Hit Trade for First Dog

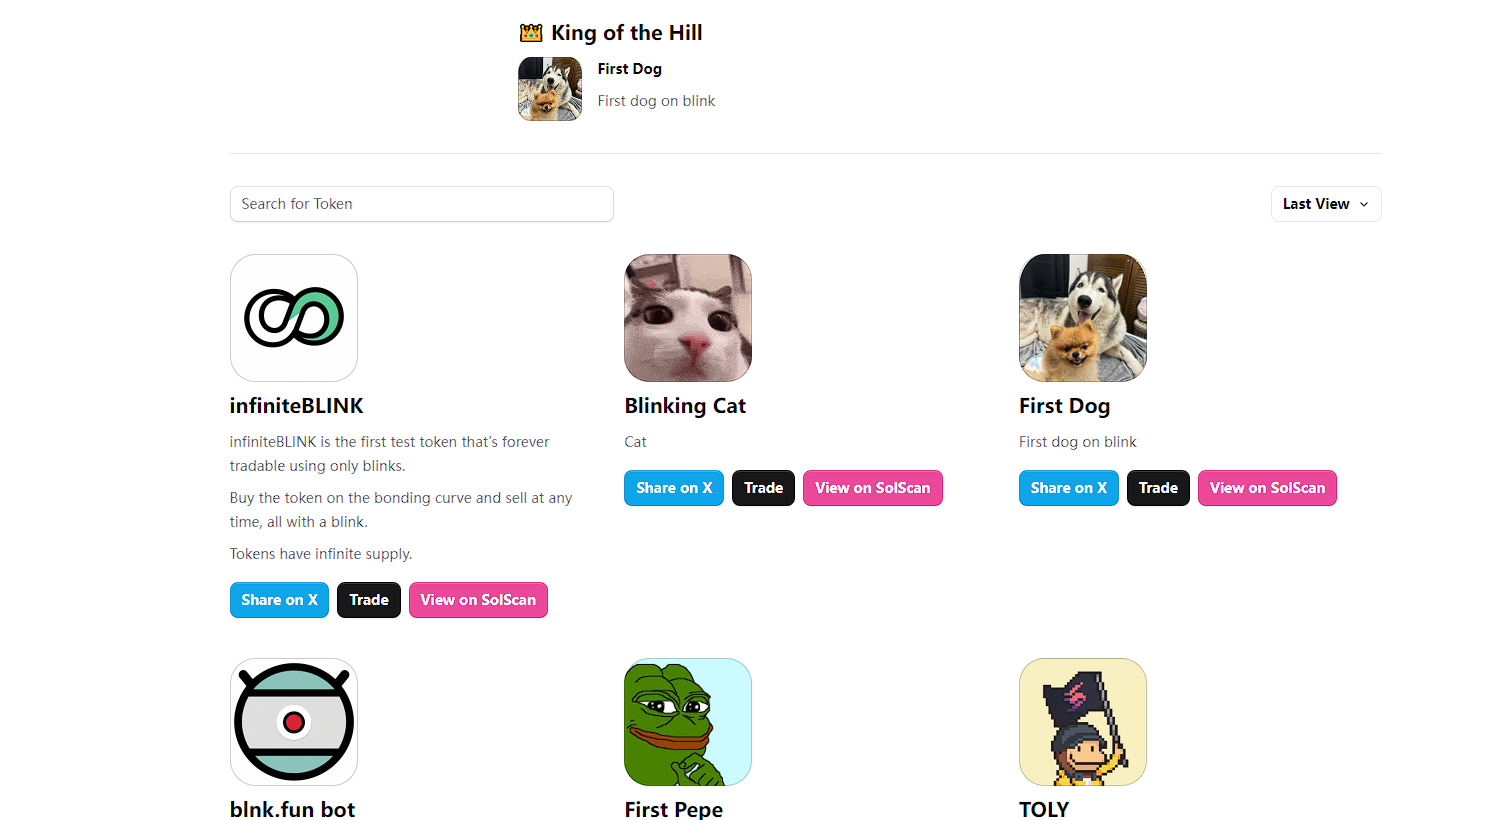1158,488
